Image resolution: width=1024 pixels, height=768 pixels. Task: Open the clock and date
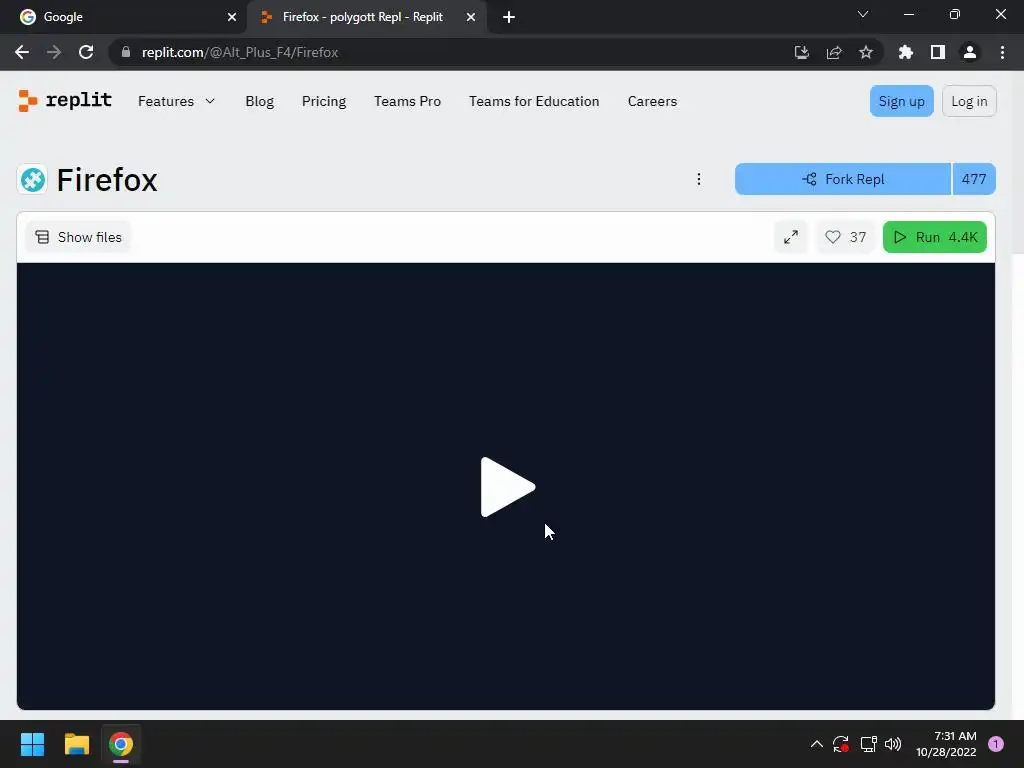pyautogui.click(x=946, y=744)
